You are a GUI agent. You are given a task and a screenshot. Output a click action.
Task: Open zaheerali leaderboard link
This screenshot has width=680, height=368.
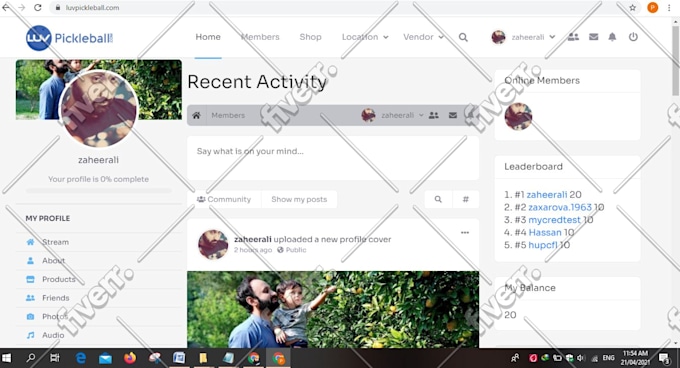(546, 195)
